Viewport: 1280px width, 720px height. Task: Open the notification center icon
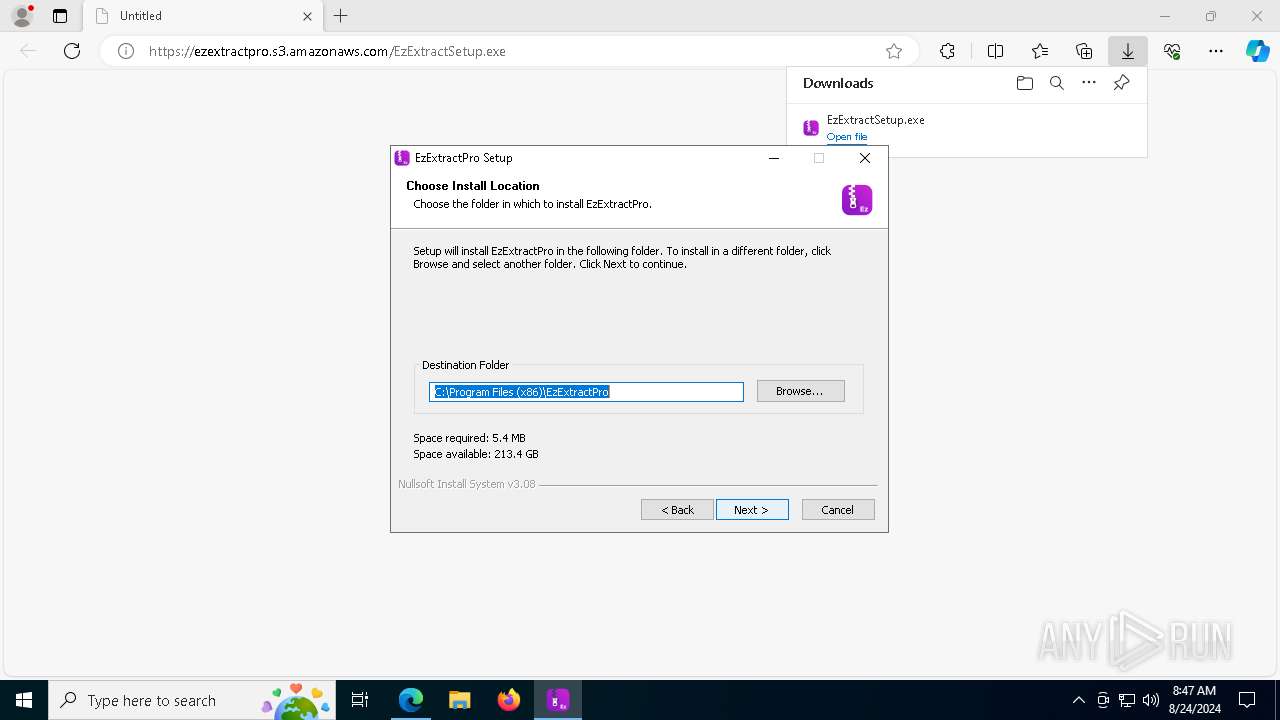pos(1247,701)
